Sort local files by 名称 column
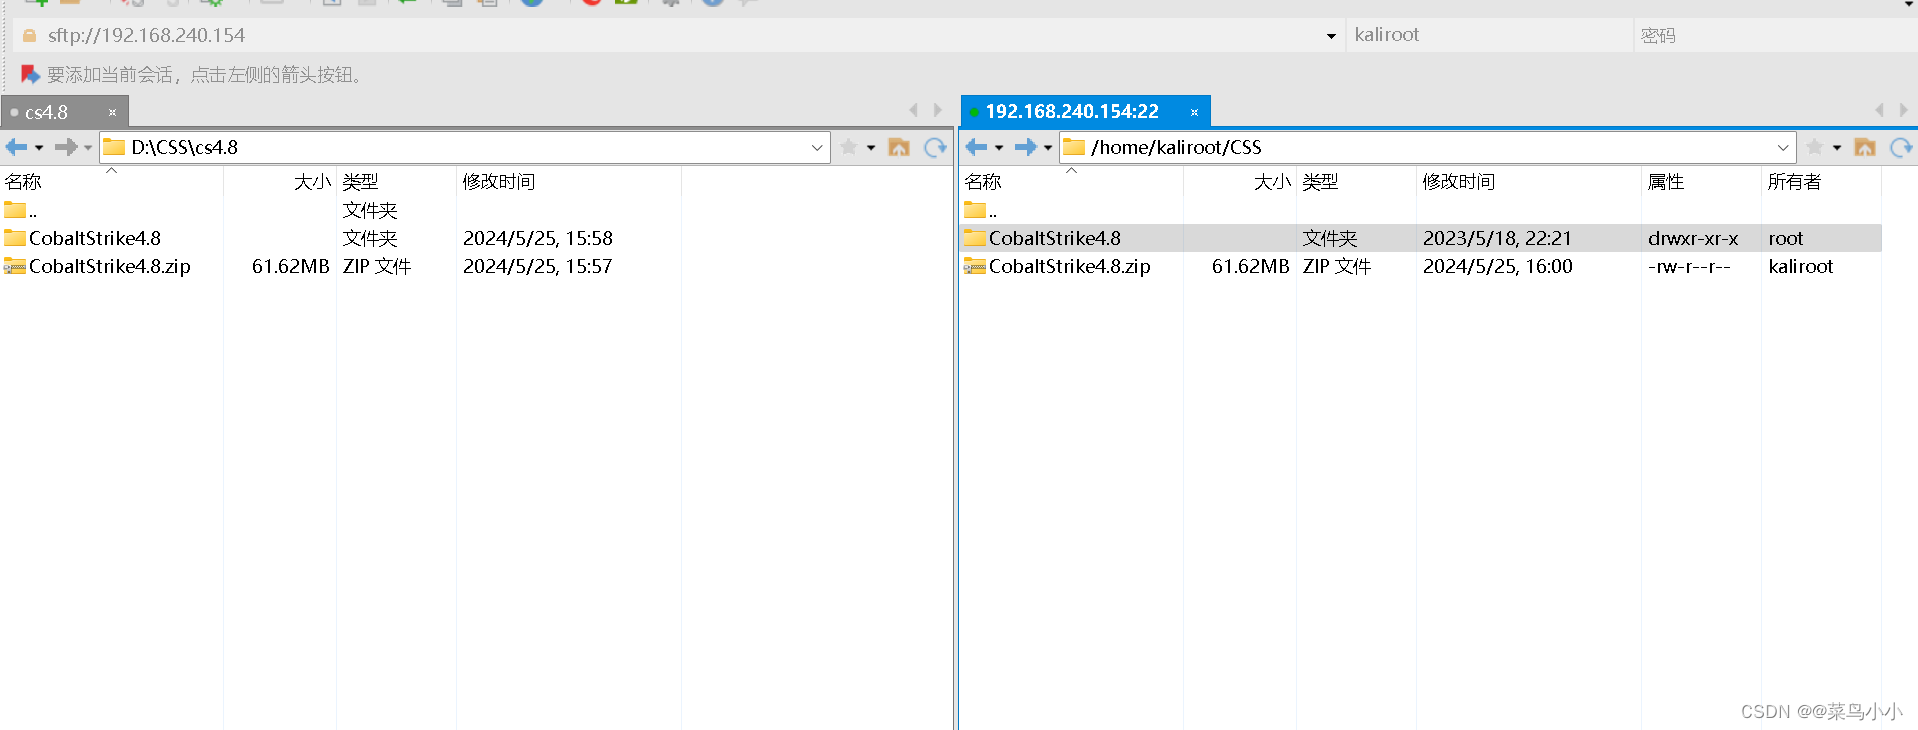The width and height of the screenshot is (1918, 730). [111, 182]
